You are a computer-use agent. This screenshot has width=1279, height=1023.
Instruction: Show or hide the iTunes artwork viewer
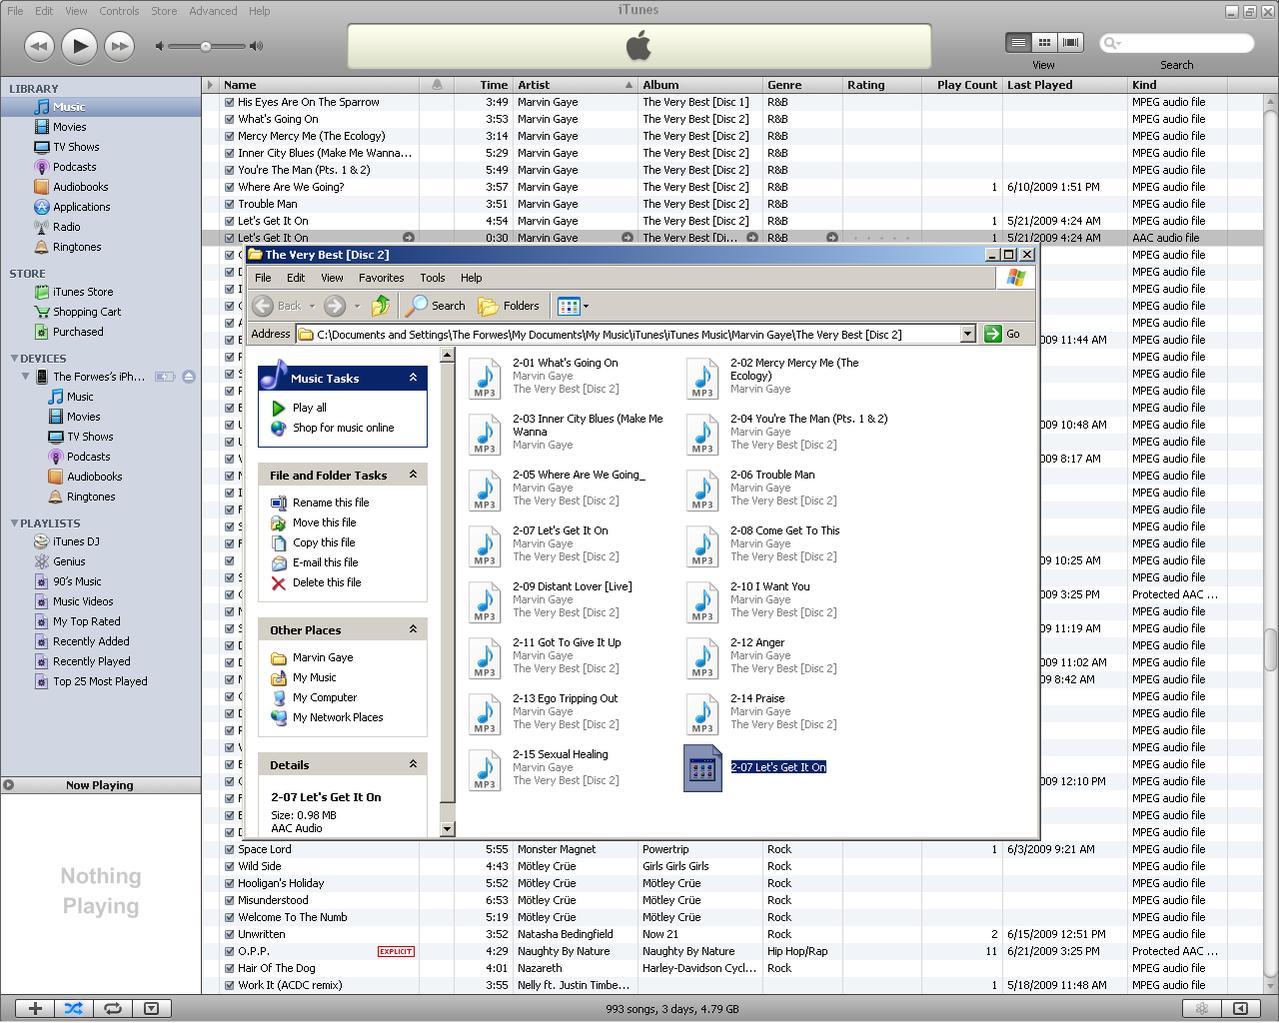click(x=151, y=1008)
